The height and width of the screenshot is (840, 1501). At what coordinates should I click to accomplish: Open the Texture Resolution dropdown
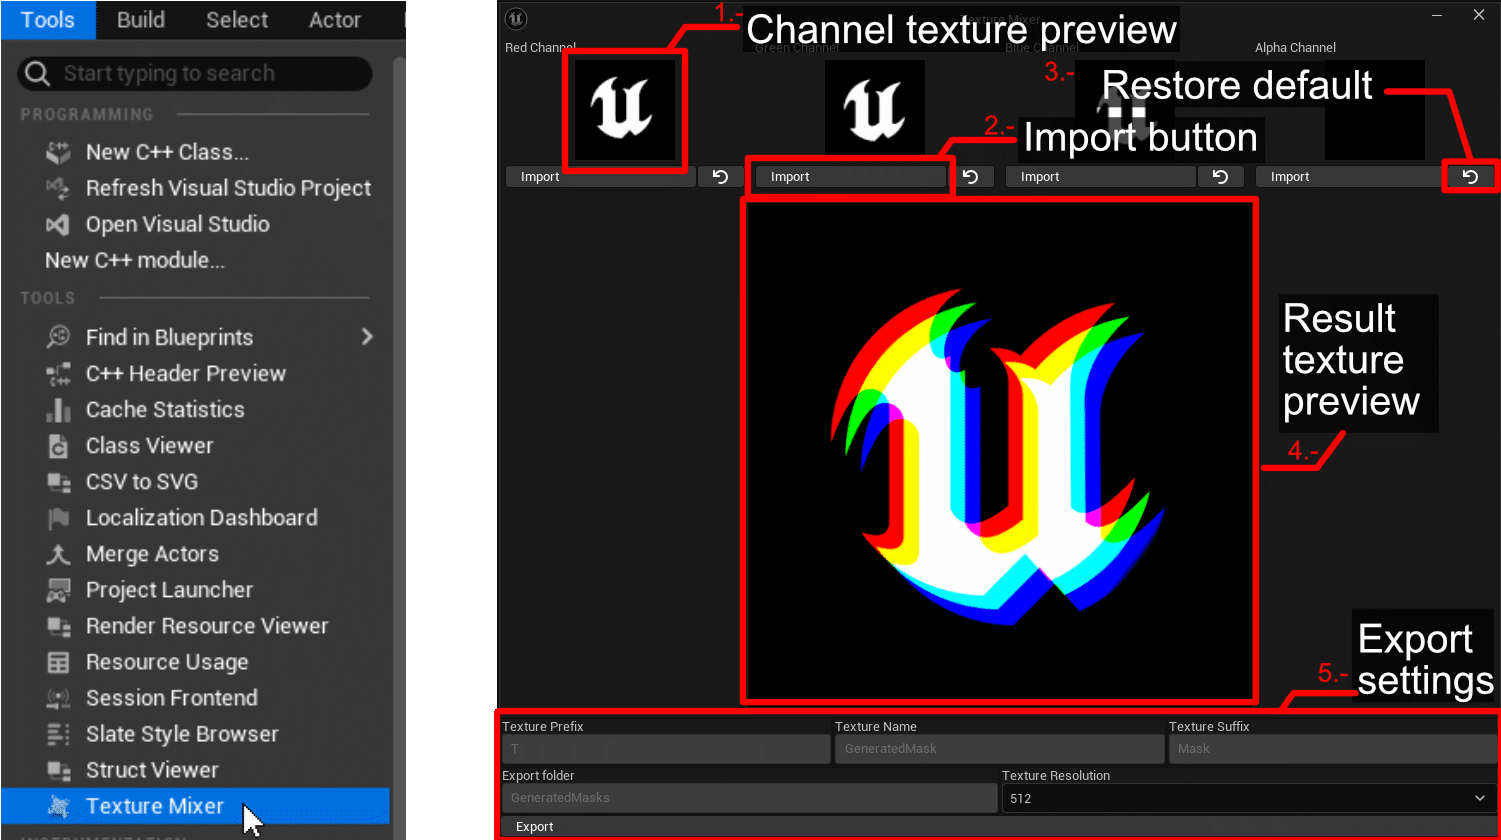(1249, 798)
